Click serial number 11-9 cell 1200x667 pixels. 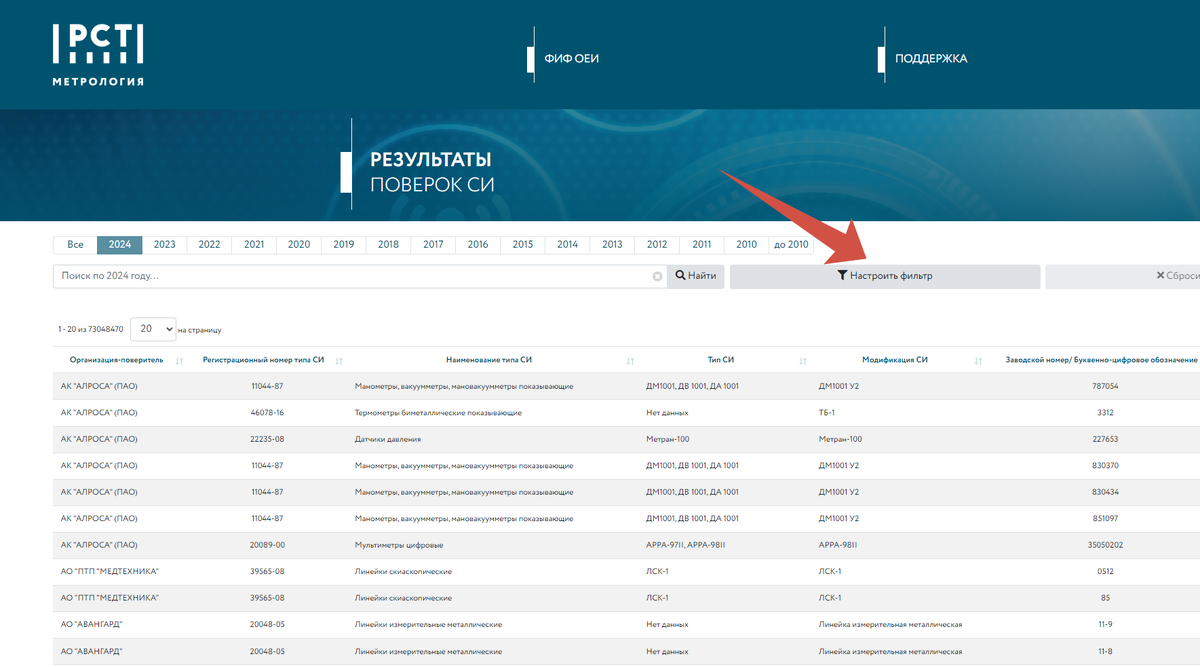[x=1105, y=624]
